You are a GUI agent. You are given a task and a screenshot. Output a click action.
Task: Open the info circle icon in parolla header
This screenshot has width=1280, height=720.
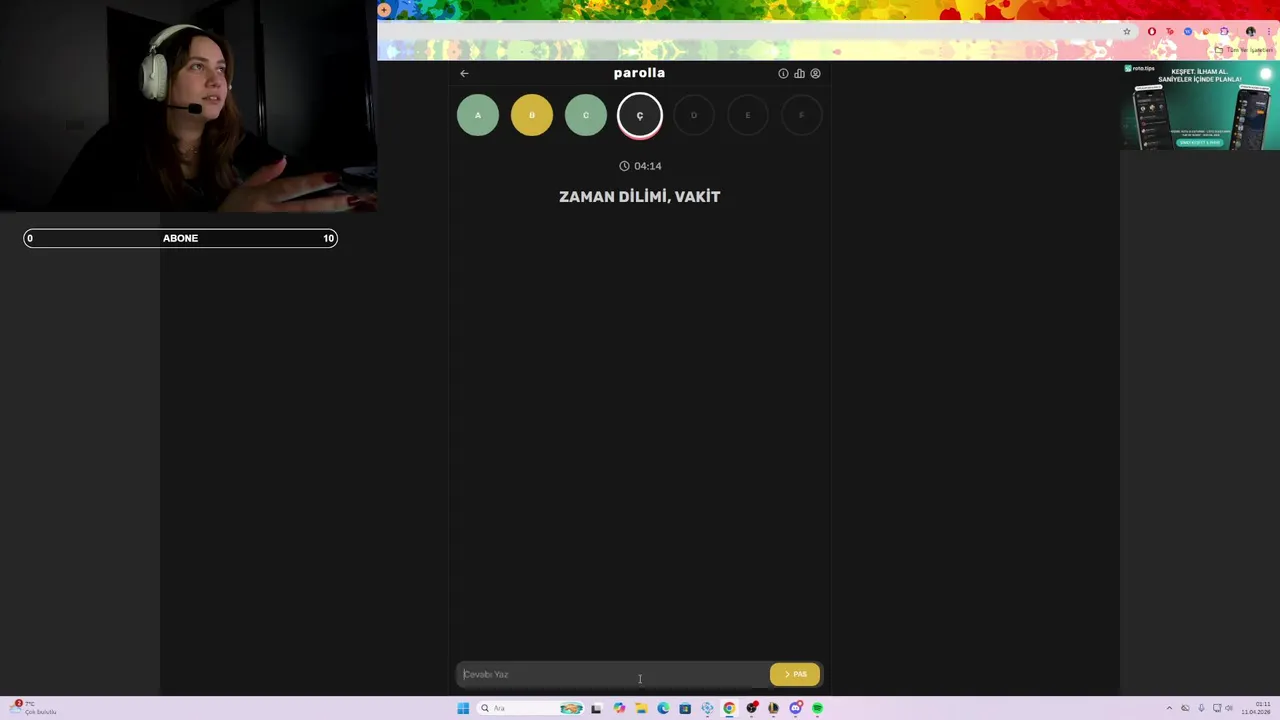(783, 73)
